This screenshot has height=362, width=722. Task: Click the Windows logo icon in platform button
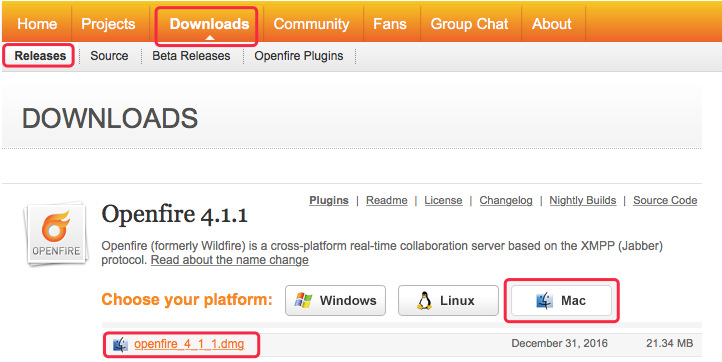pyautogui.click(x=303, y=301)
